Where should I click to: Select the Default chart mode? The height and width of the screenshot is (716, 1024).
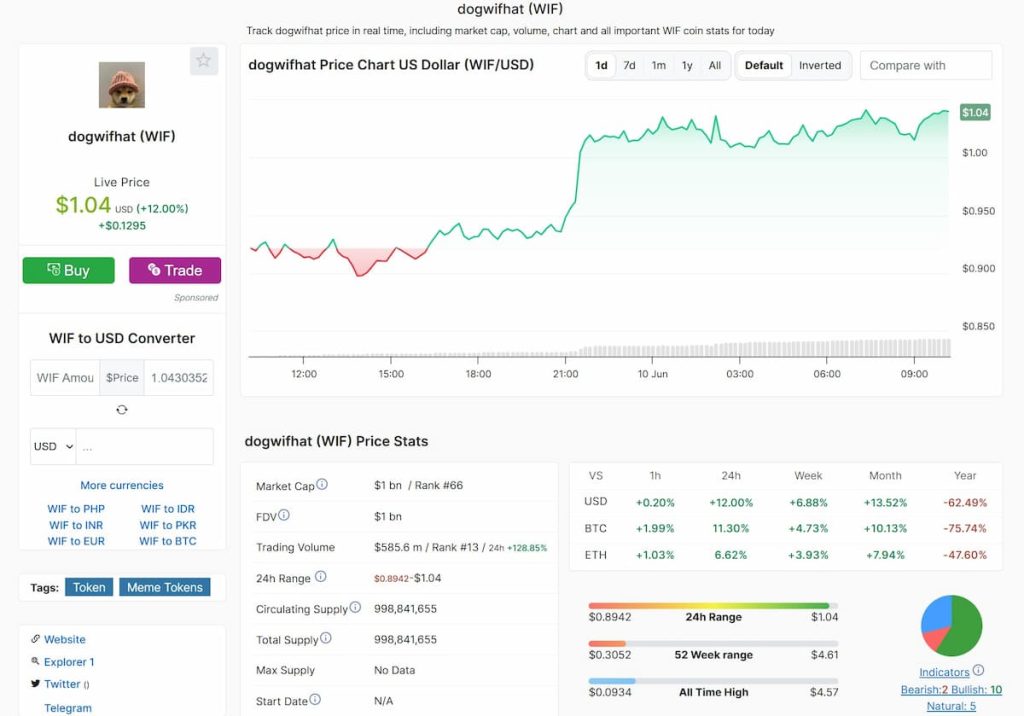pyautogui.click(x=764, y=66)
